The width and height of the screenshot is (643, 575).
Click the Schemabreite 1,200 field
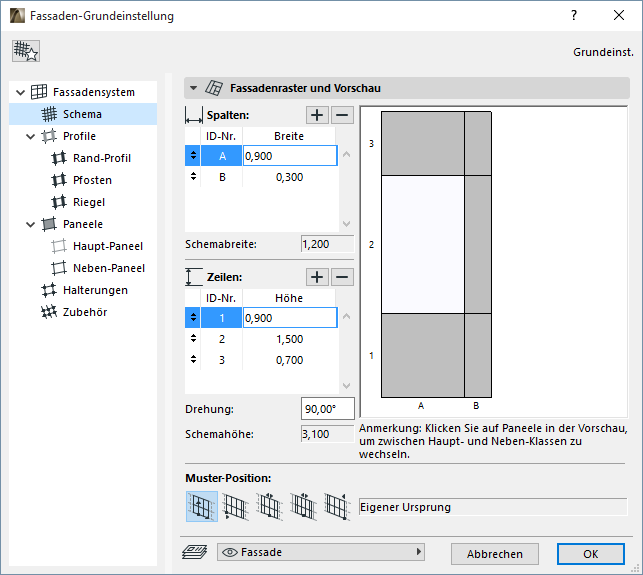click(x=328, y=244)
